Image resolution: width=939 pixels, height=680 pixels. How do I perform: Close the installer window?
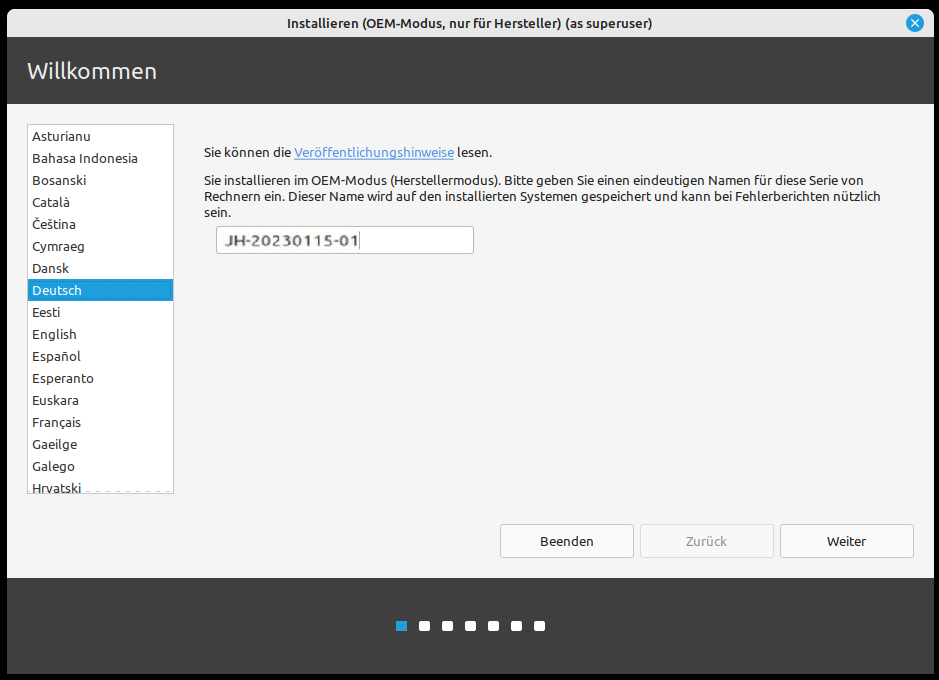(x=914, y=23)
